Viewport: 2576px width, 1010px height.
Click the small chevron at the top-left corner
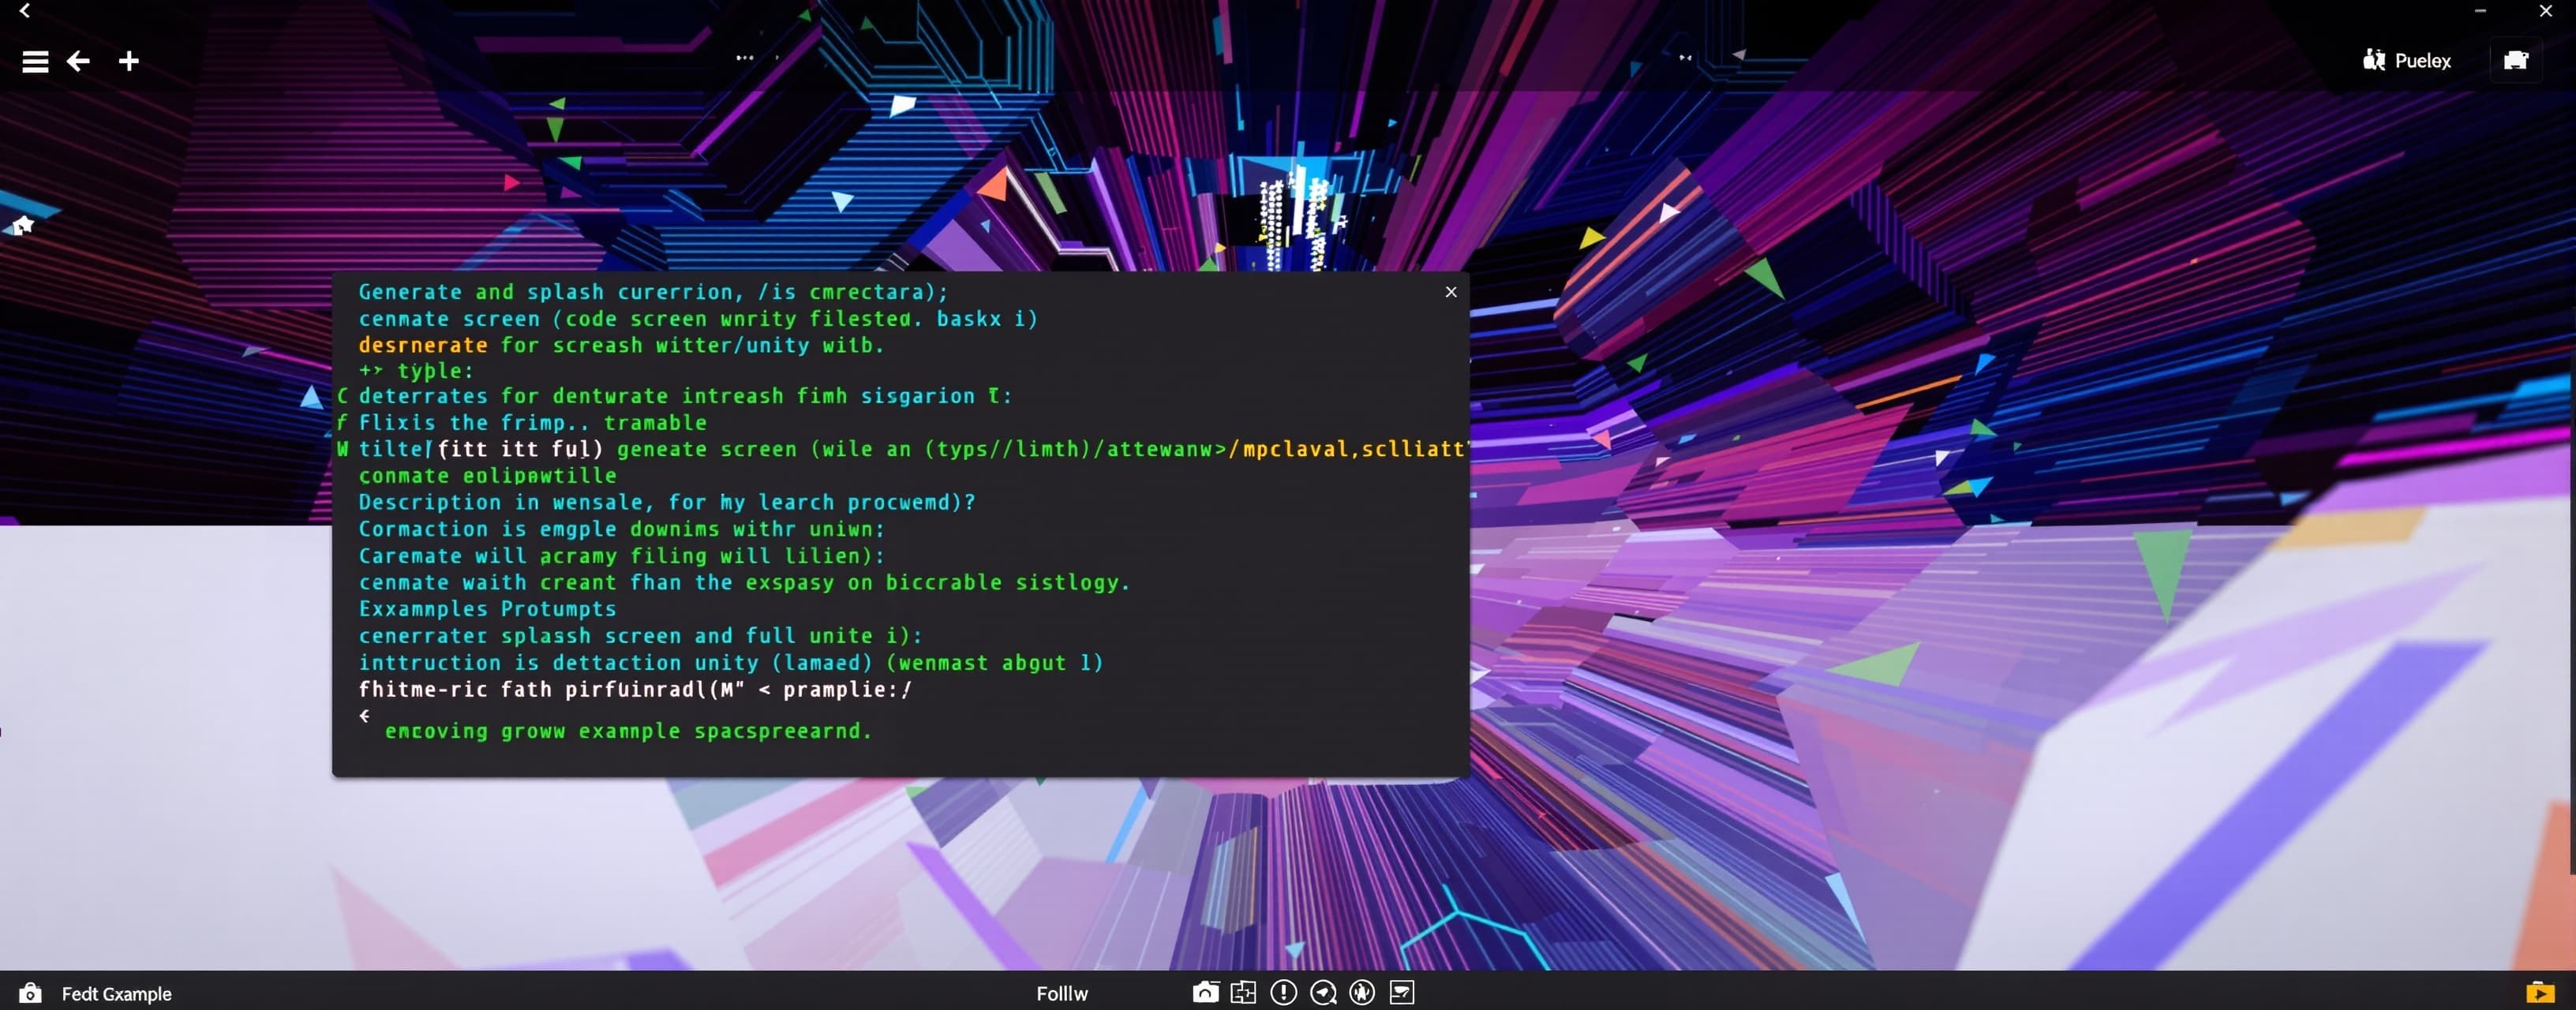[x=25, y=11]
